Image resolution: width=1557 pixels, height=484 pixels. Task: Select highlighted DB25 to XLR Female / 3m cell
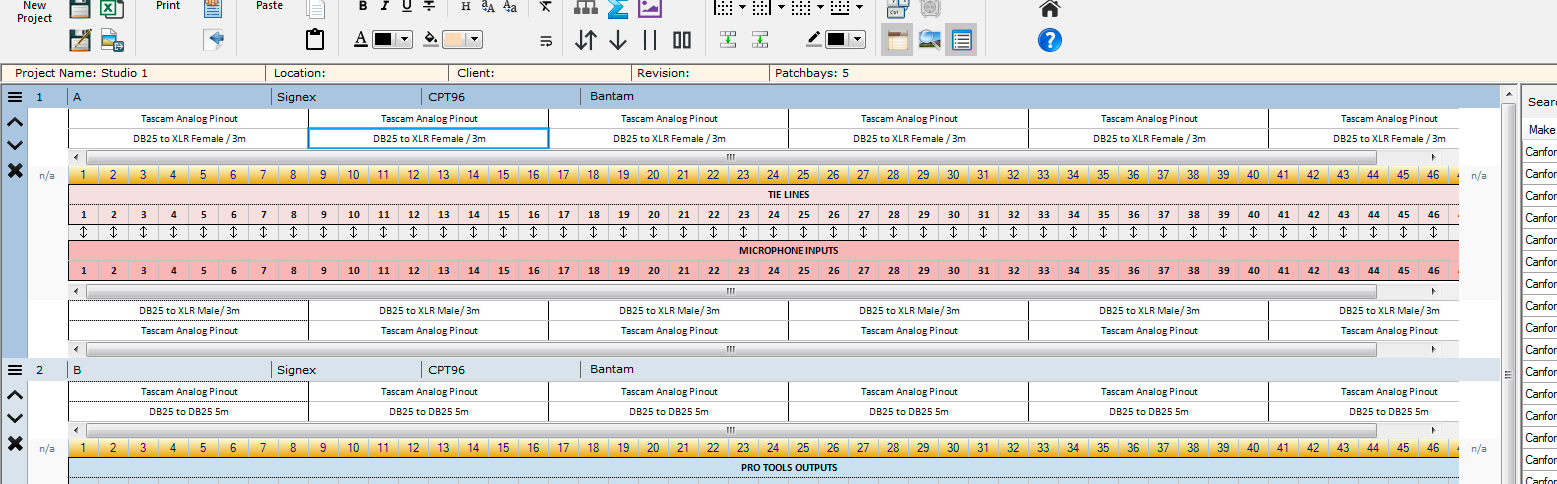coord(428,138)
